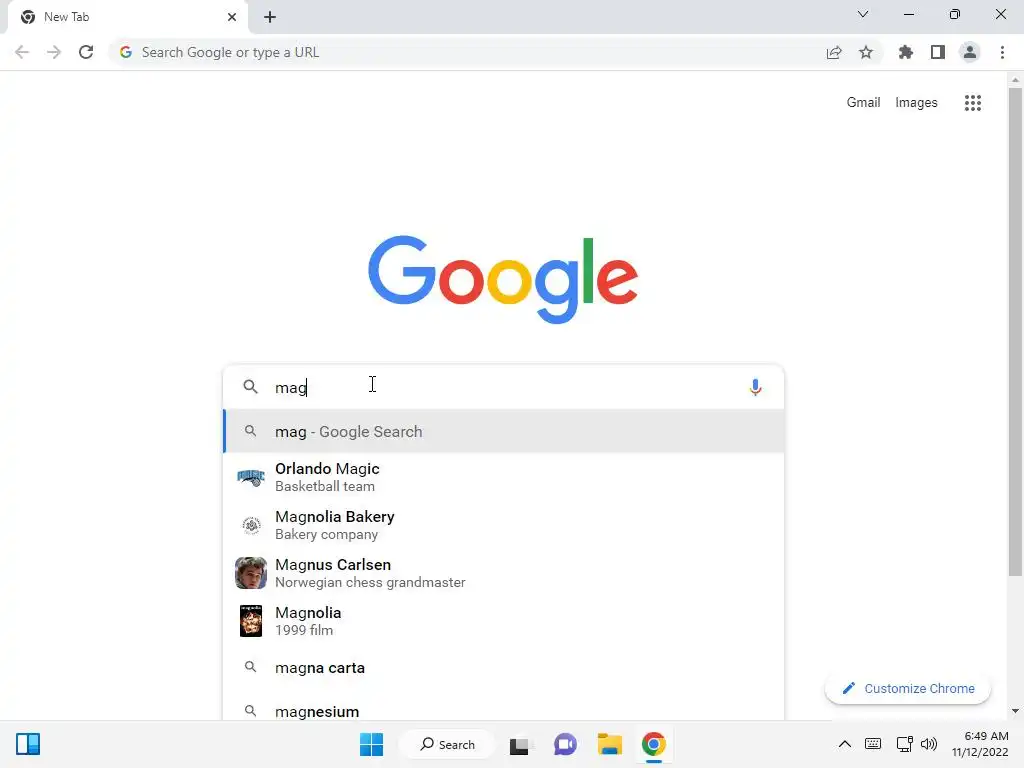This screenshot has width=1024, height=768.
Task: Choose the Magnolia 1999 film suggestion
Action: 504,621
